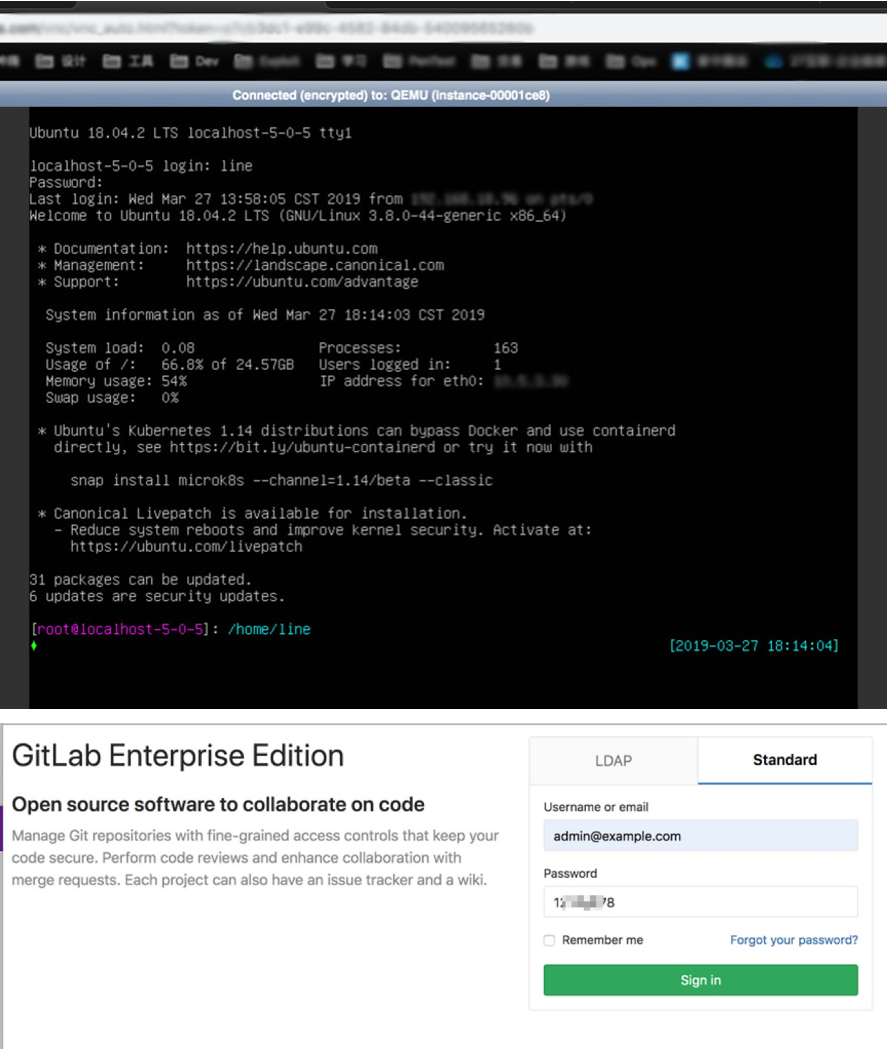Viewport: 887px width, 1049px height.
Task: Click the "31 packages can be updated." line
Action: [140, 579]
